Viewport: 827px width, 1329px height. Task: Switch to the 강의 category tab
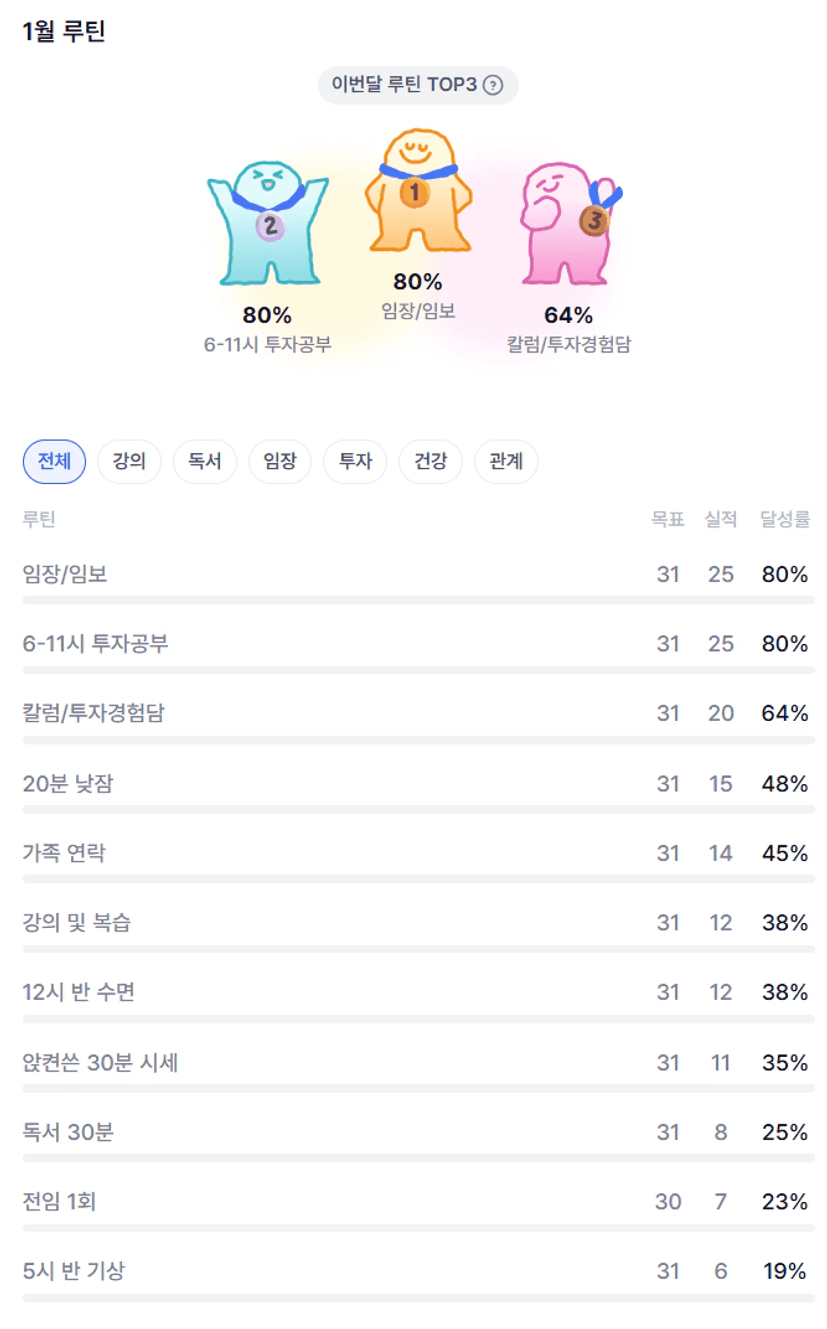point(129,462)
